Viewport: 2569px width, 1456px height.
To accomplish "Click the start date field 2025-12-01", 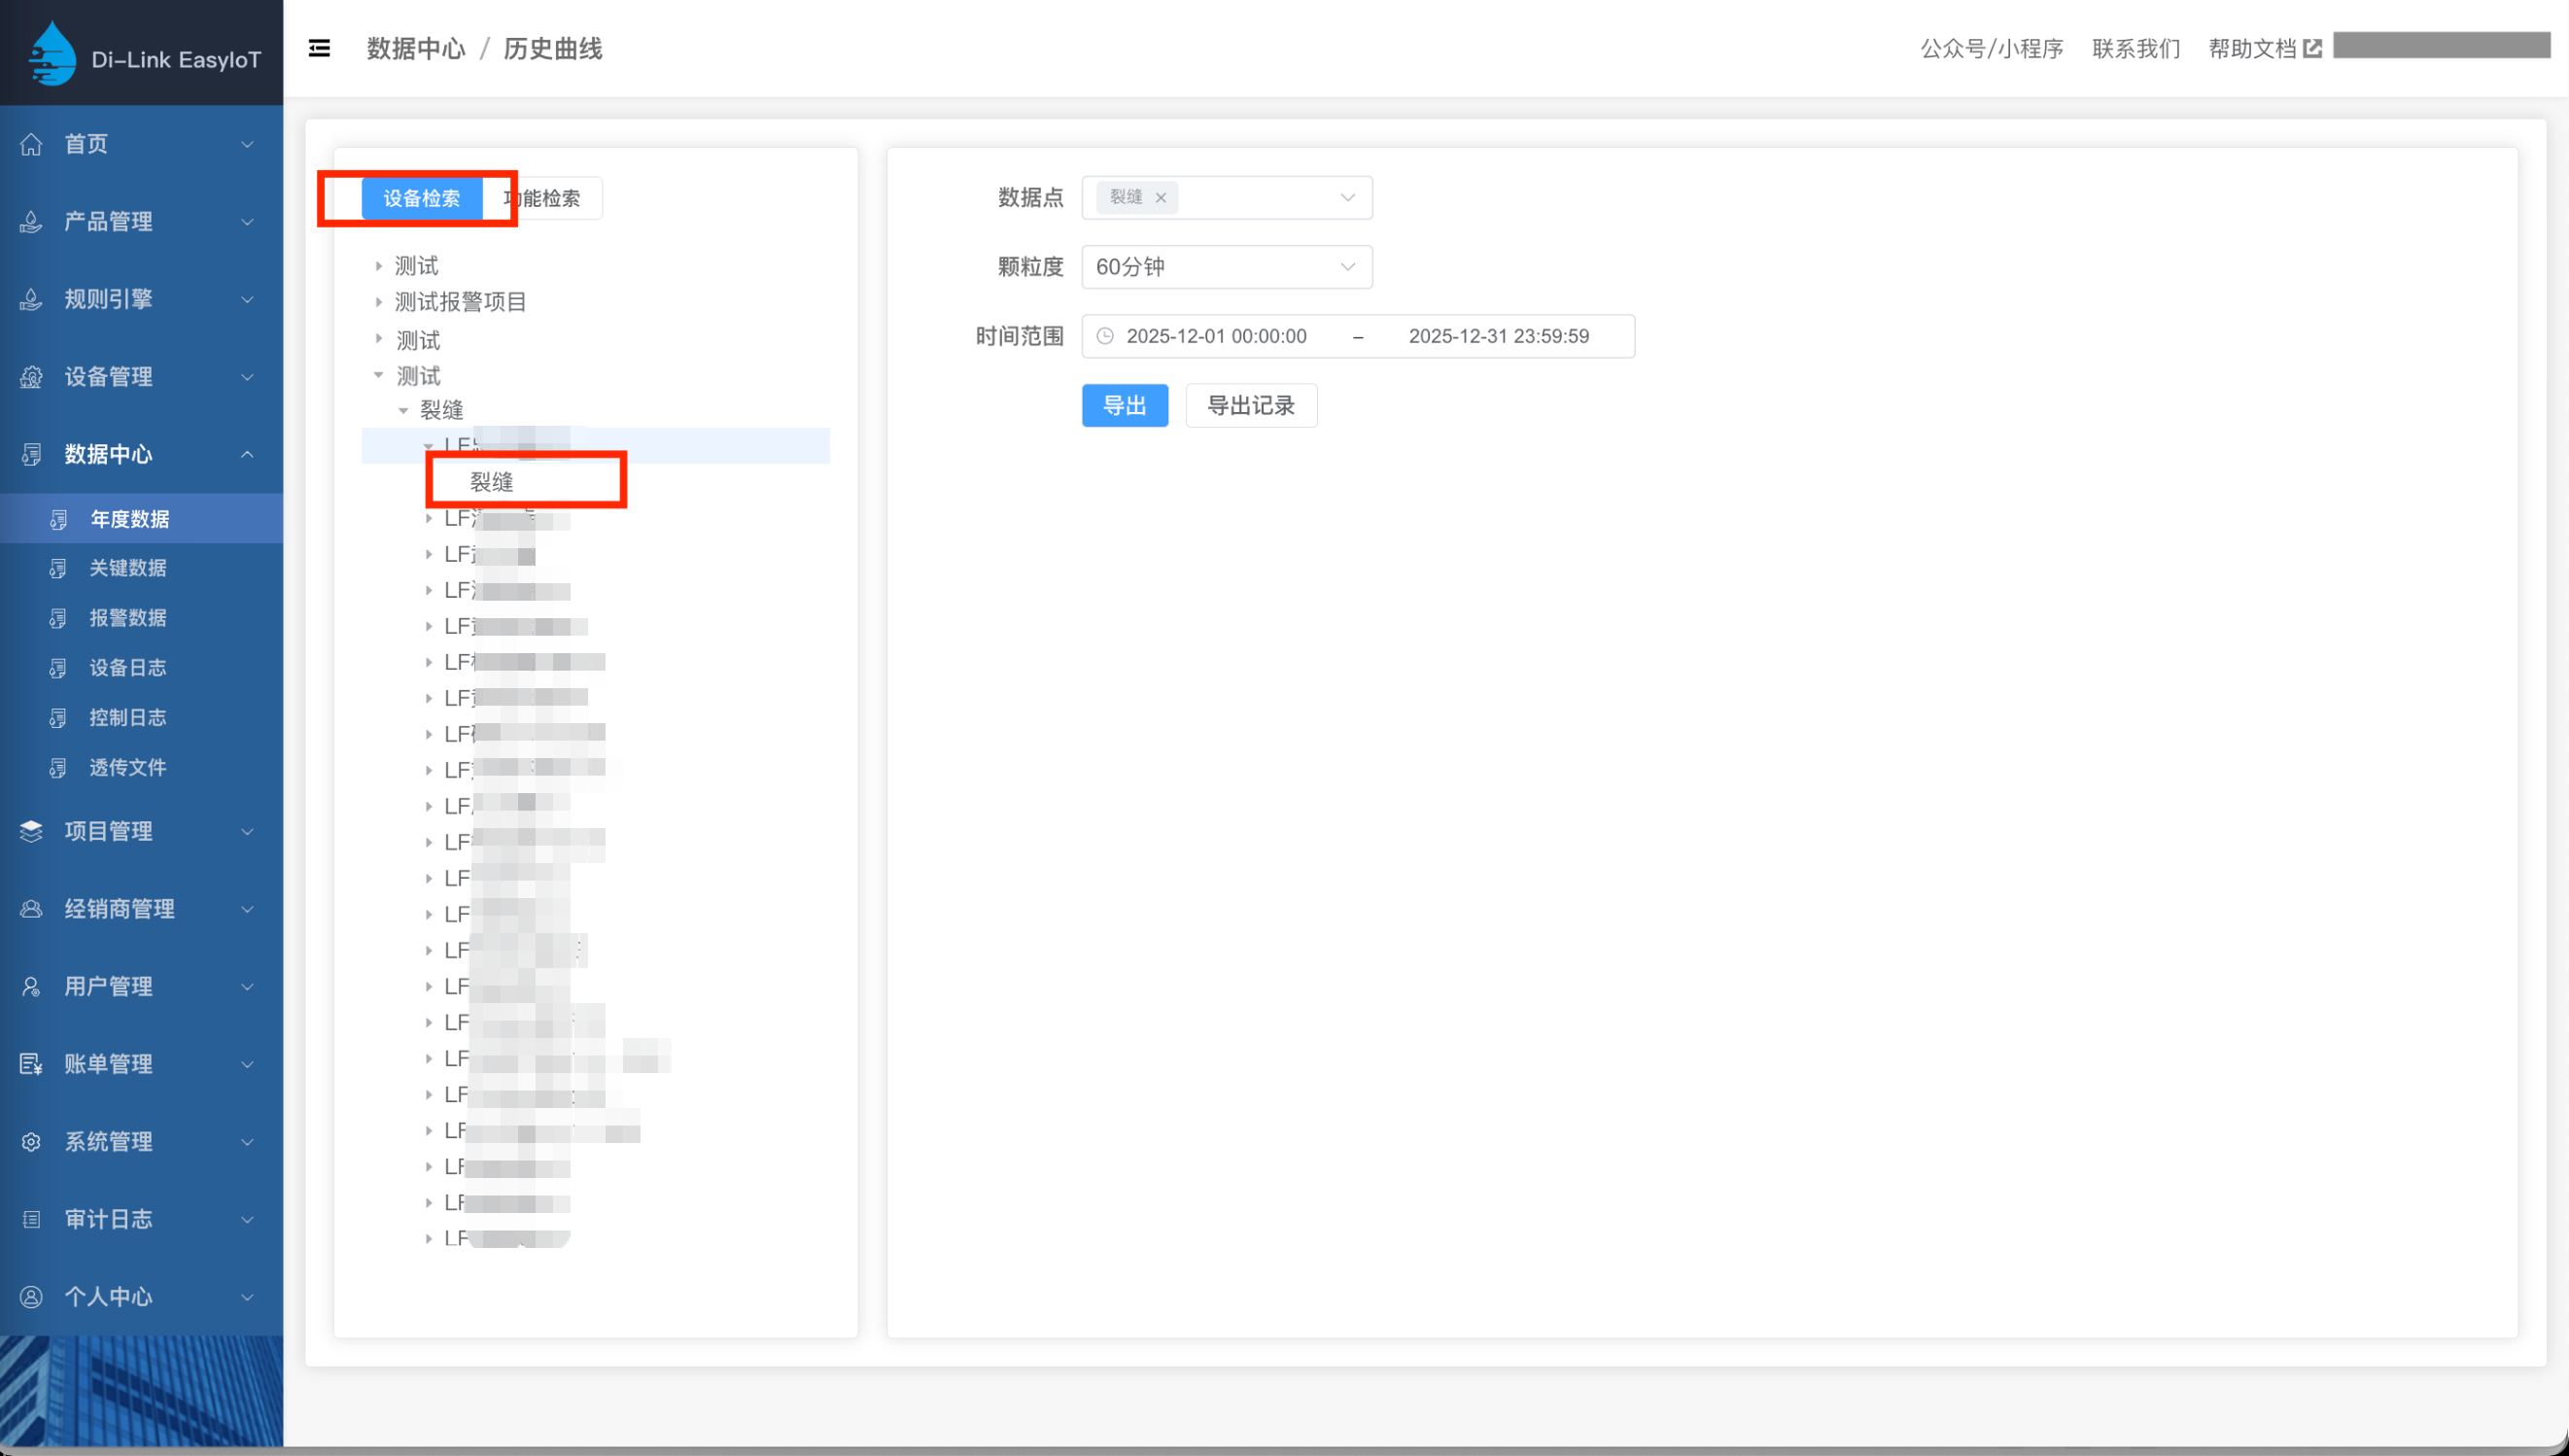I will 1216,336.
